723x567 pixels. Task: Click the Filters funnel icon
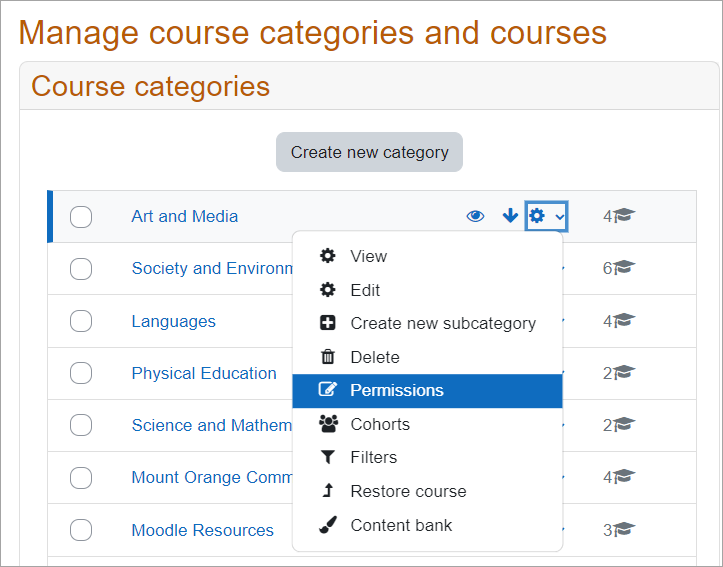(x=328, y=457)
